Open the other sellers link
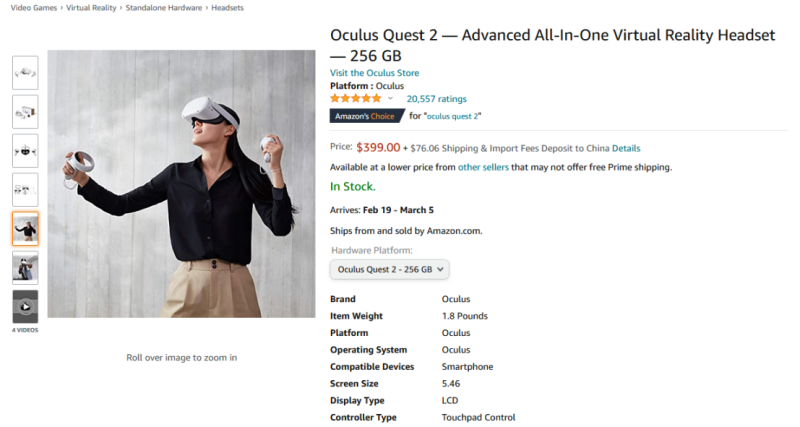The height and width of the screenshot is (427, 800). [483, 167]
